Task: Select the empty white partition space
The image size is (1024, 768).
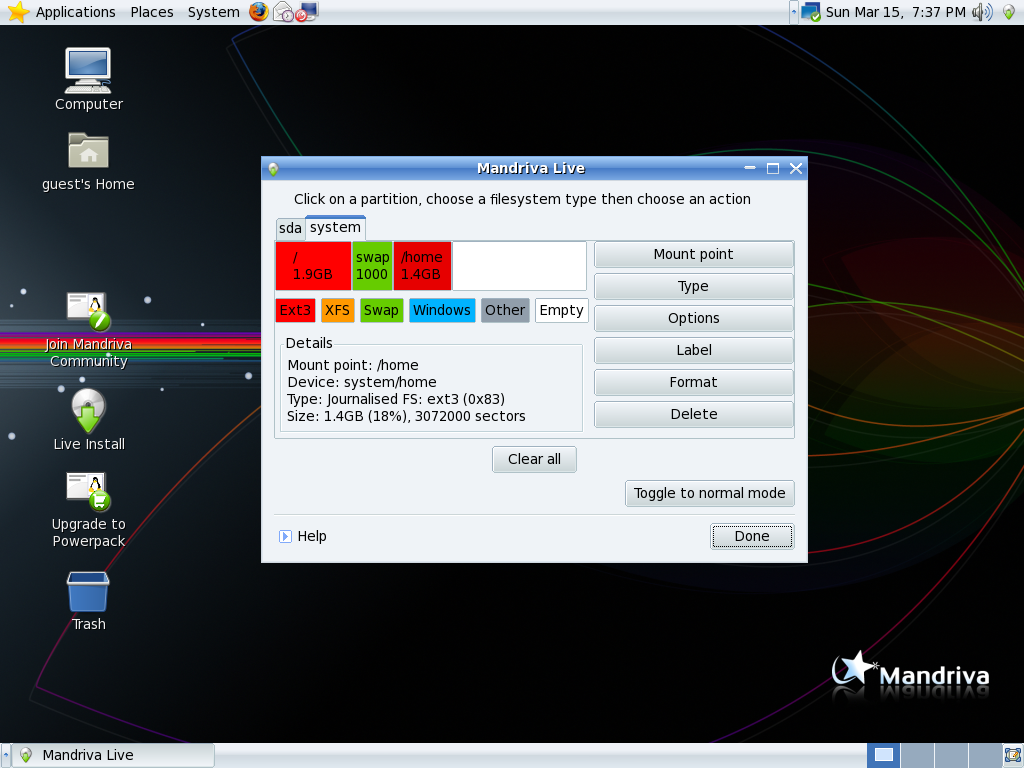Action: click(x=519, y=266)
